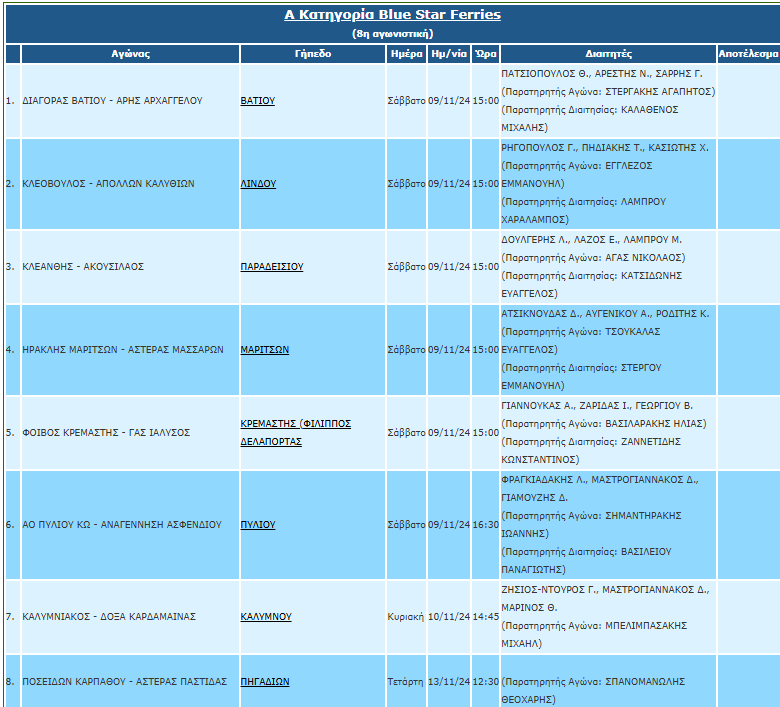
Task: Click referees ΡΗΓΟΠΟΥΛΟΣ Γ., ΠΗΔΙΑΚΗΣ Τ., ΚΑΣΙΩΤΗΣ Χ.
Action: [x=605, y=148]
